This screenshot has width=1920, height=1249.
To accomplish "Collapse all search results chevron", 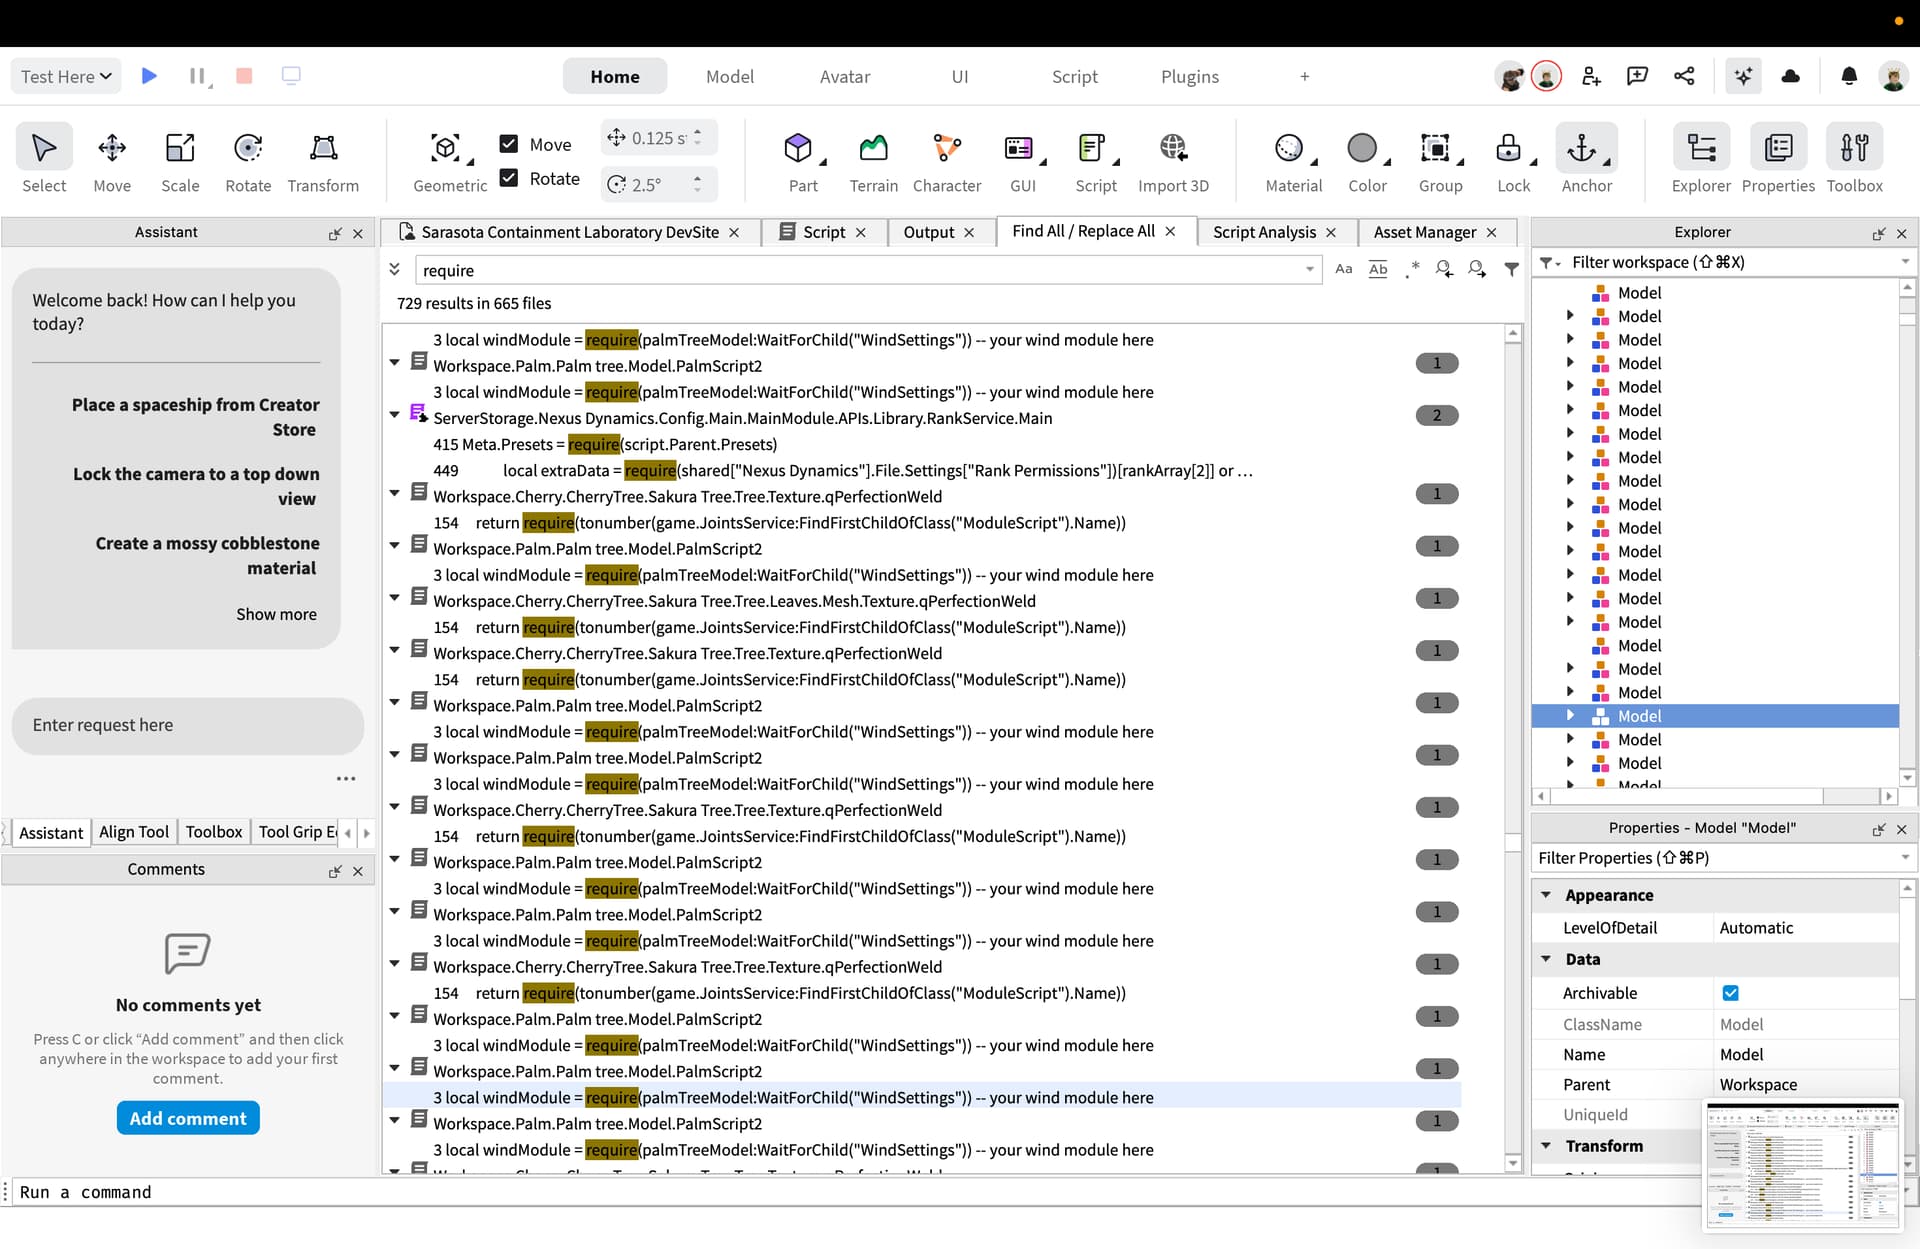I will [395, 270].
